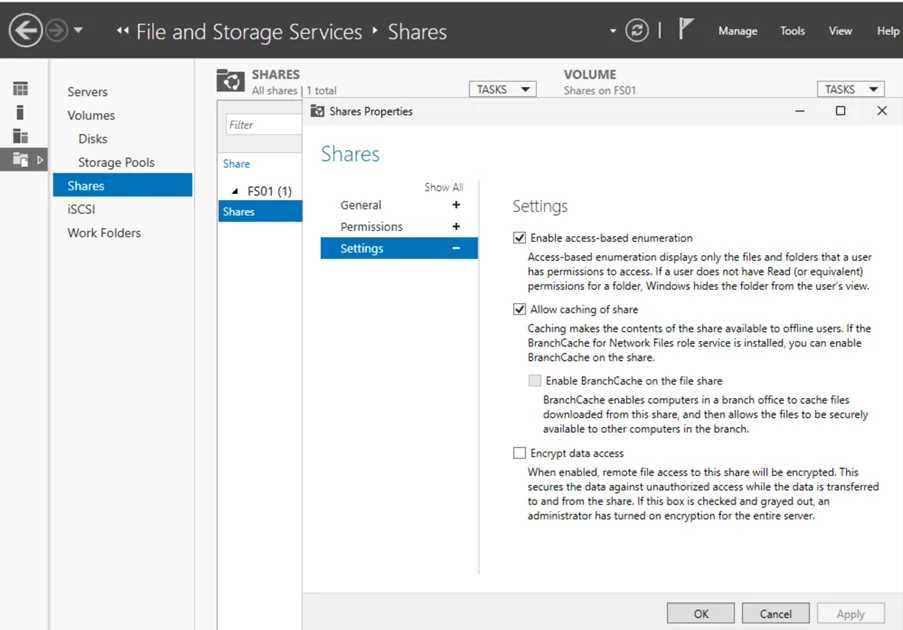Viewport: 903px width, 630px height.
Task: Click Show All in Shares Properties
Action: point(443,187)
